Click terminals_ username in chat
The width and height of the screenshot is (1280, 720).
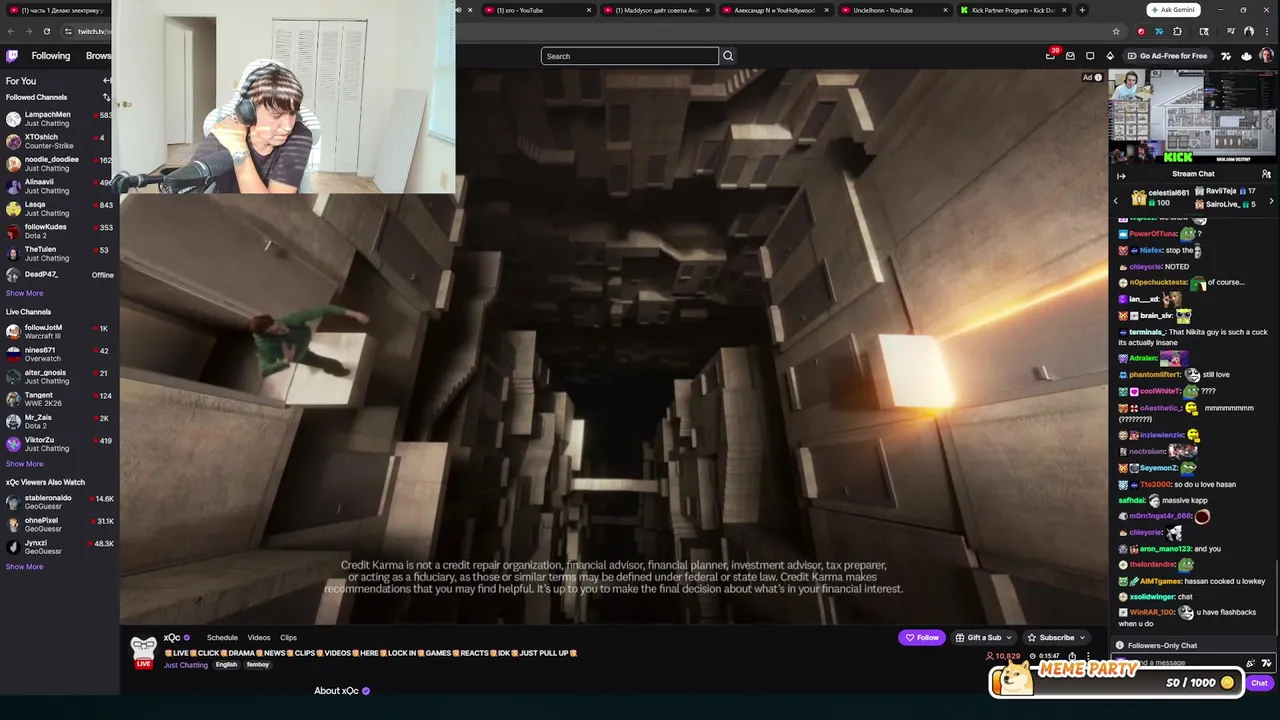(x=1147, y=332)
